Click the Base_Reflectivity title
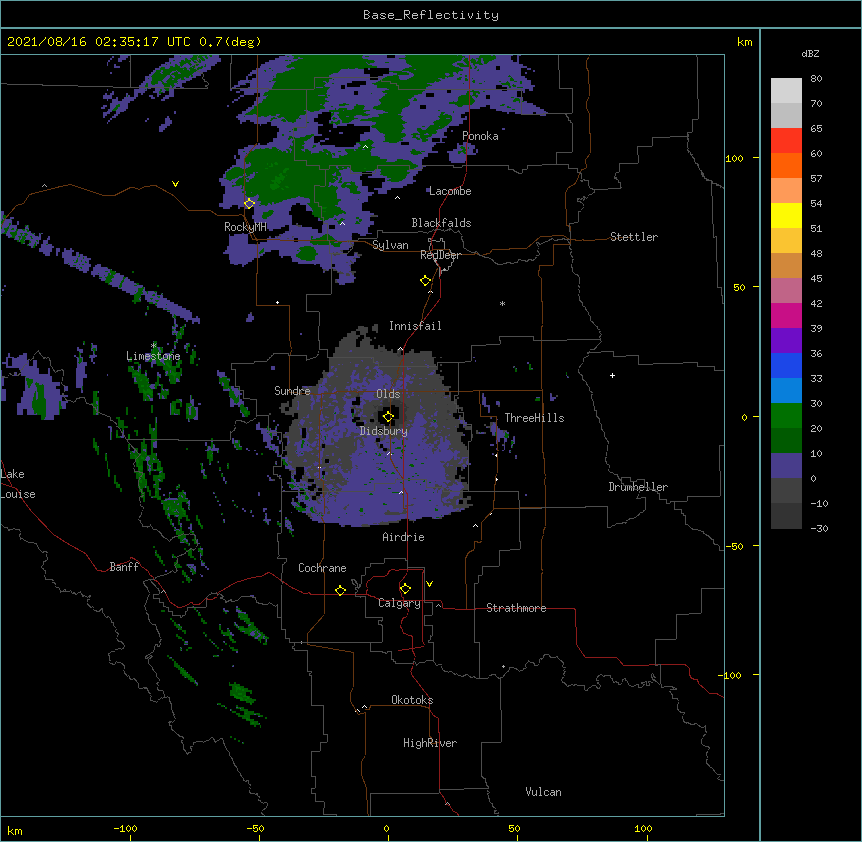The height and width of the screenshot is (842, 862). pyautogui.click(x=431, y=15)
